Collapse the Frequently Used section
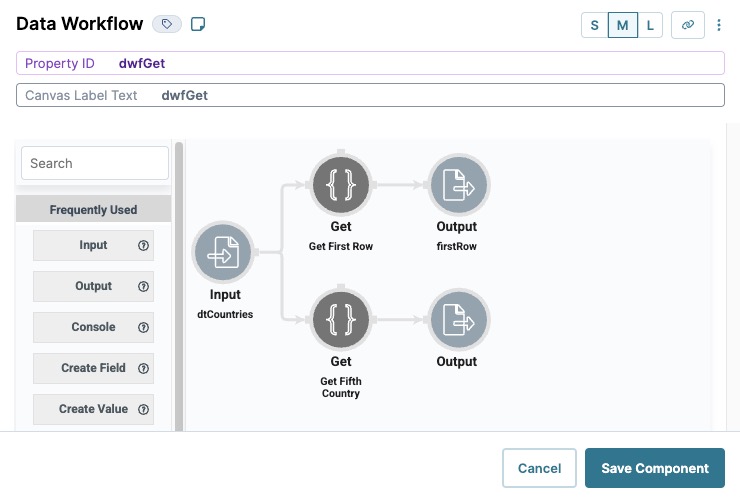740x497 pixels. 93,210
